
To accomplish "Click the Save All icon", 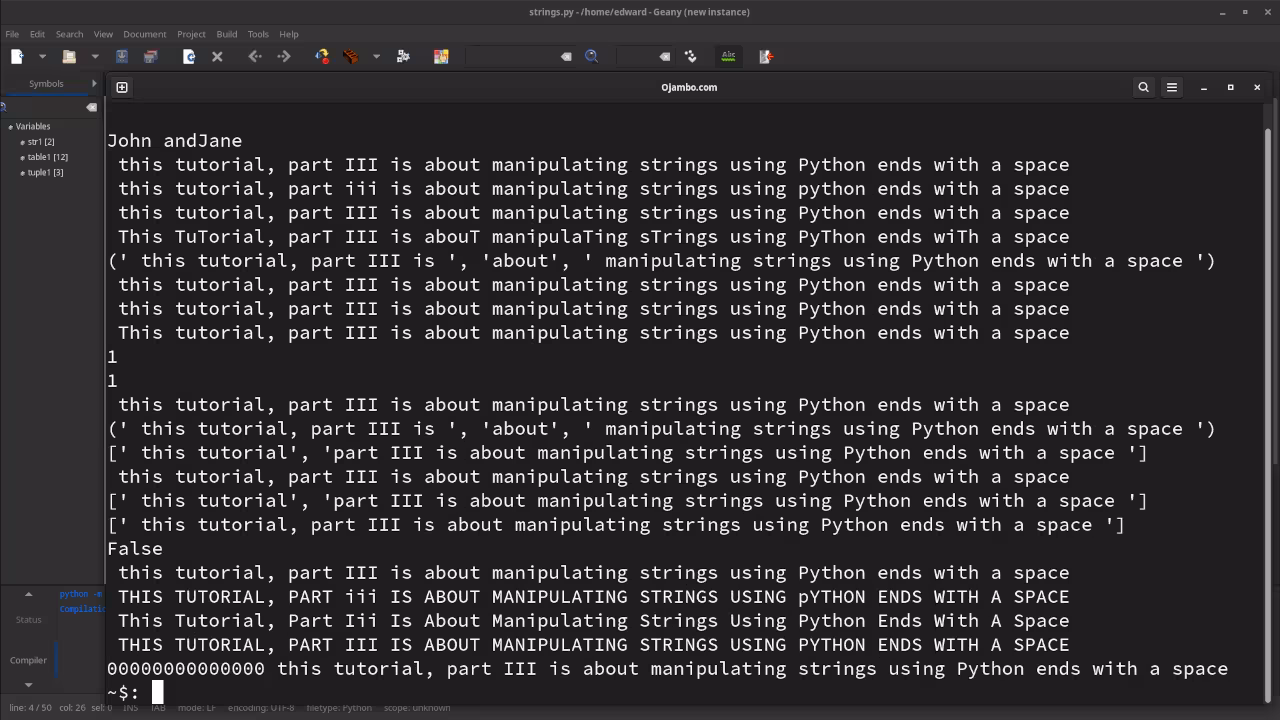I will (150, 57).
